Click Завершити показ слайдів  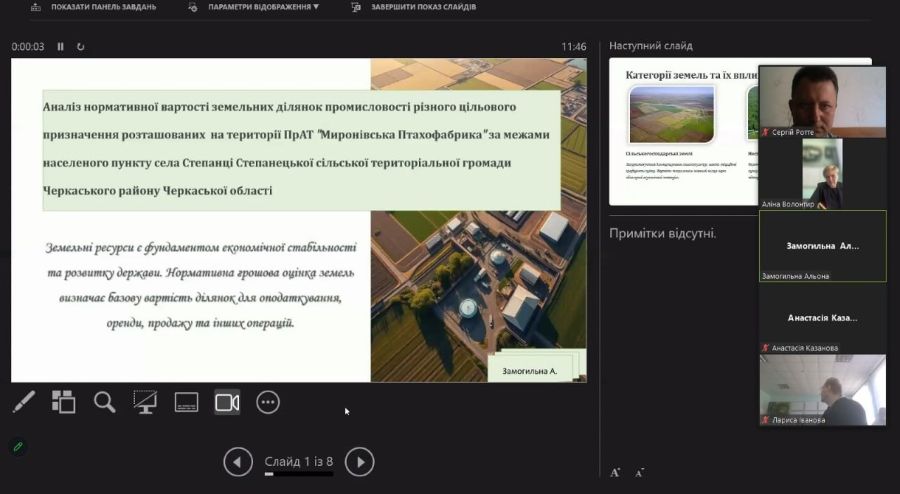click(x=423, y=7)
